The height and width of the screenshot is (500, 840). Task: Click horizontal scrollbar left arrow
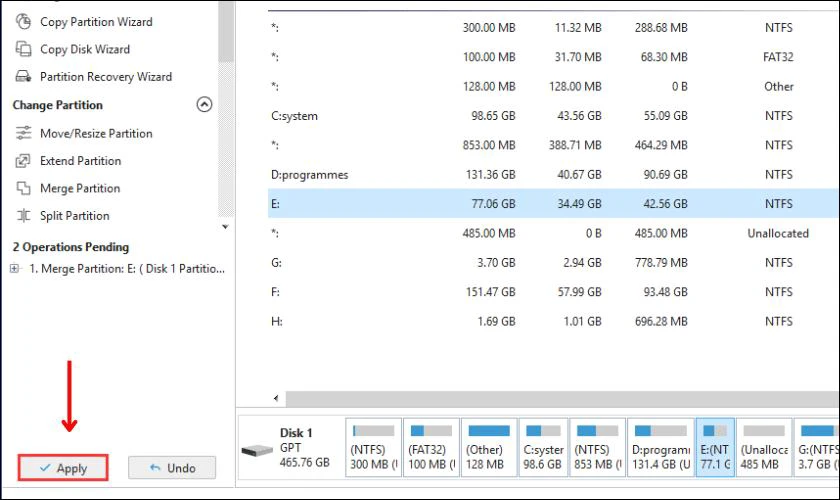pos(276,398)
